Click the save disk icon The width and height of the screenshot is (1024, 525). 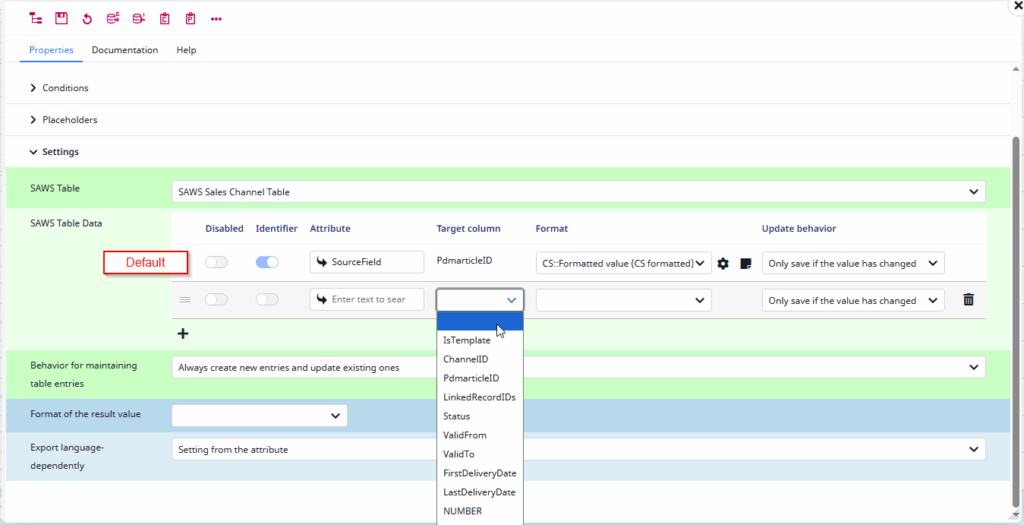(x=61, y=19)
